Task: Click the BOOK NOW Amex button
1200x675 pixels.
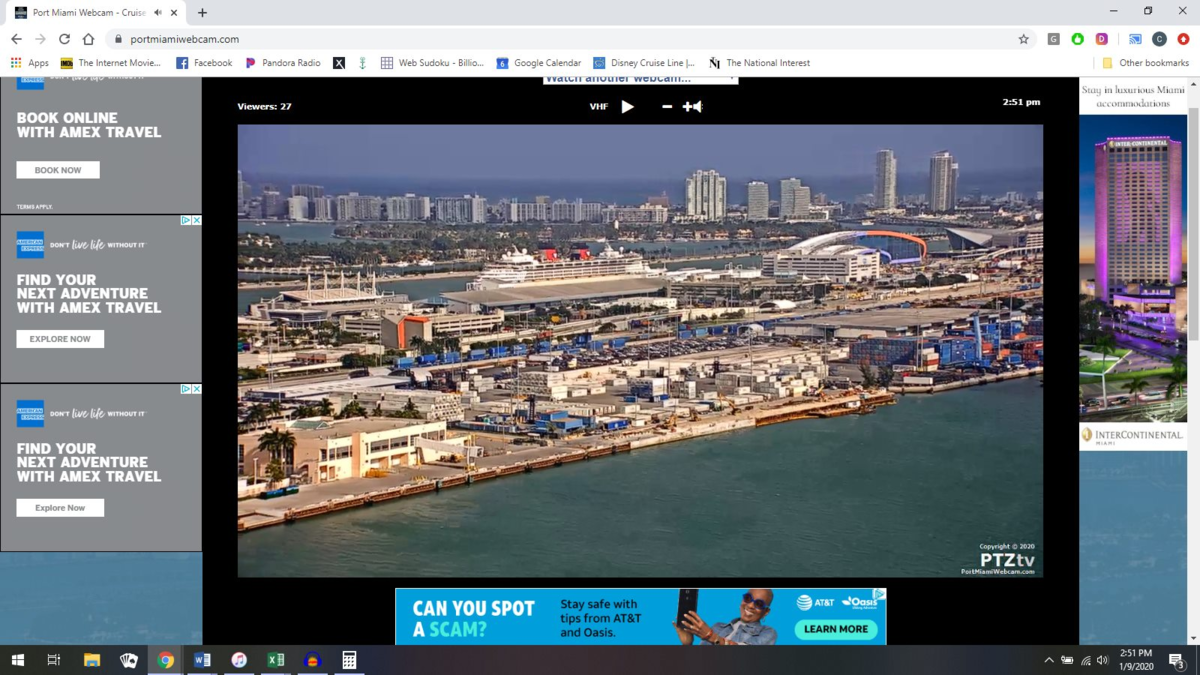Action: [x=58, y=170]
